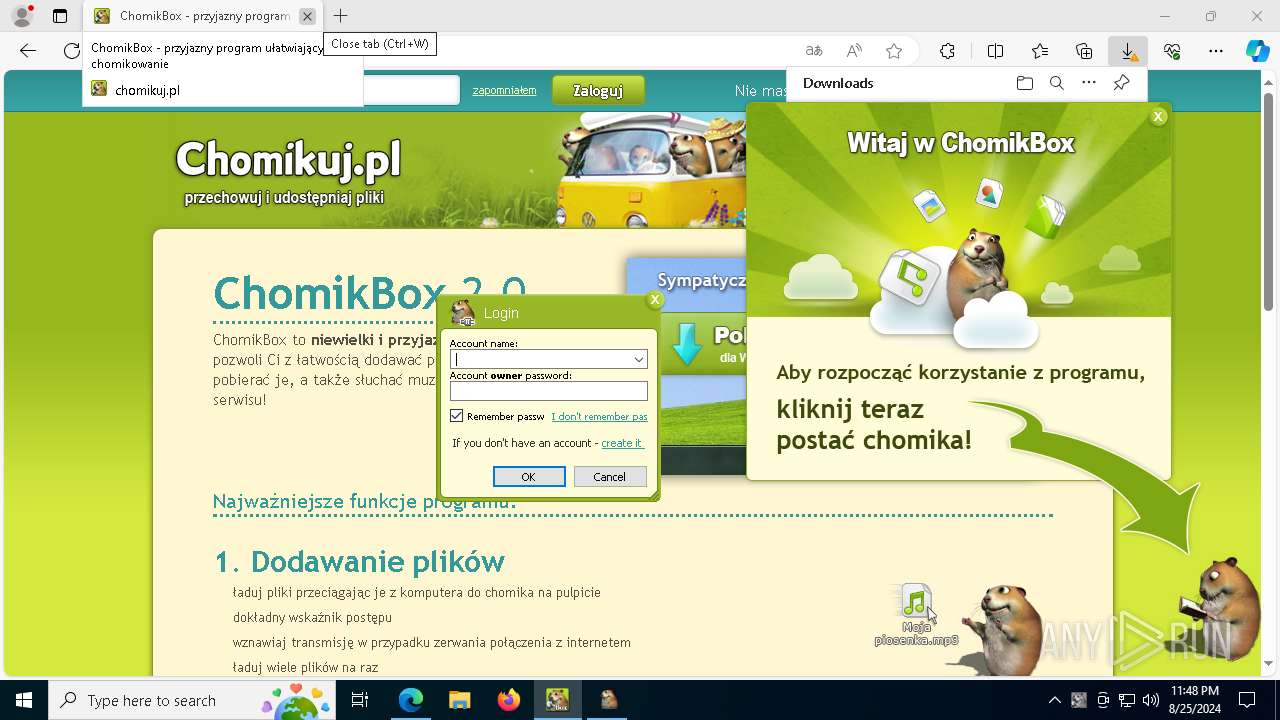Focus the Account owner password field
The width and height of the screenshot is (1280, 720).
pyautogui.click(x=548, y=391)
